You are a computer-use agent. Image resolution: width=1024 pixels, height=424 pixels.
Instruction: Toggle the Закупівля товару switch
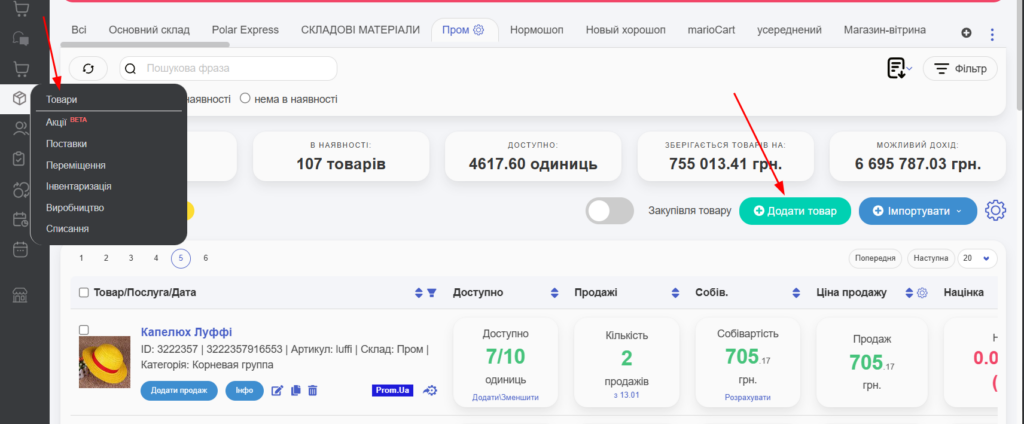coord(610,211)
